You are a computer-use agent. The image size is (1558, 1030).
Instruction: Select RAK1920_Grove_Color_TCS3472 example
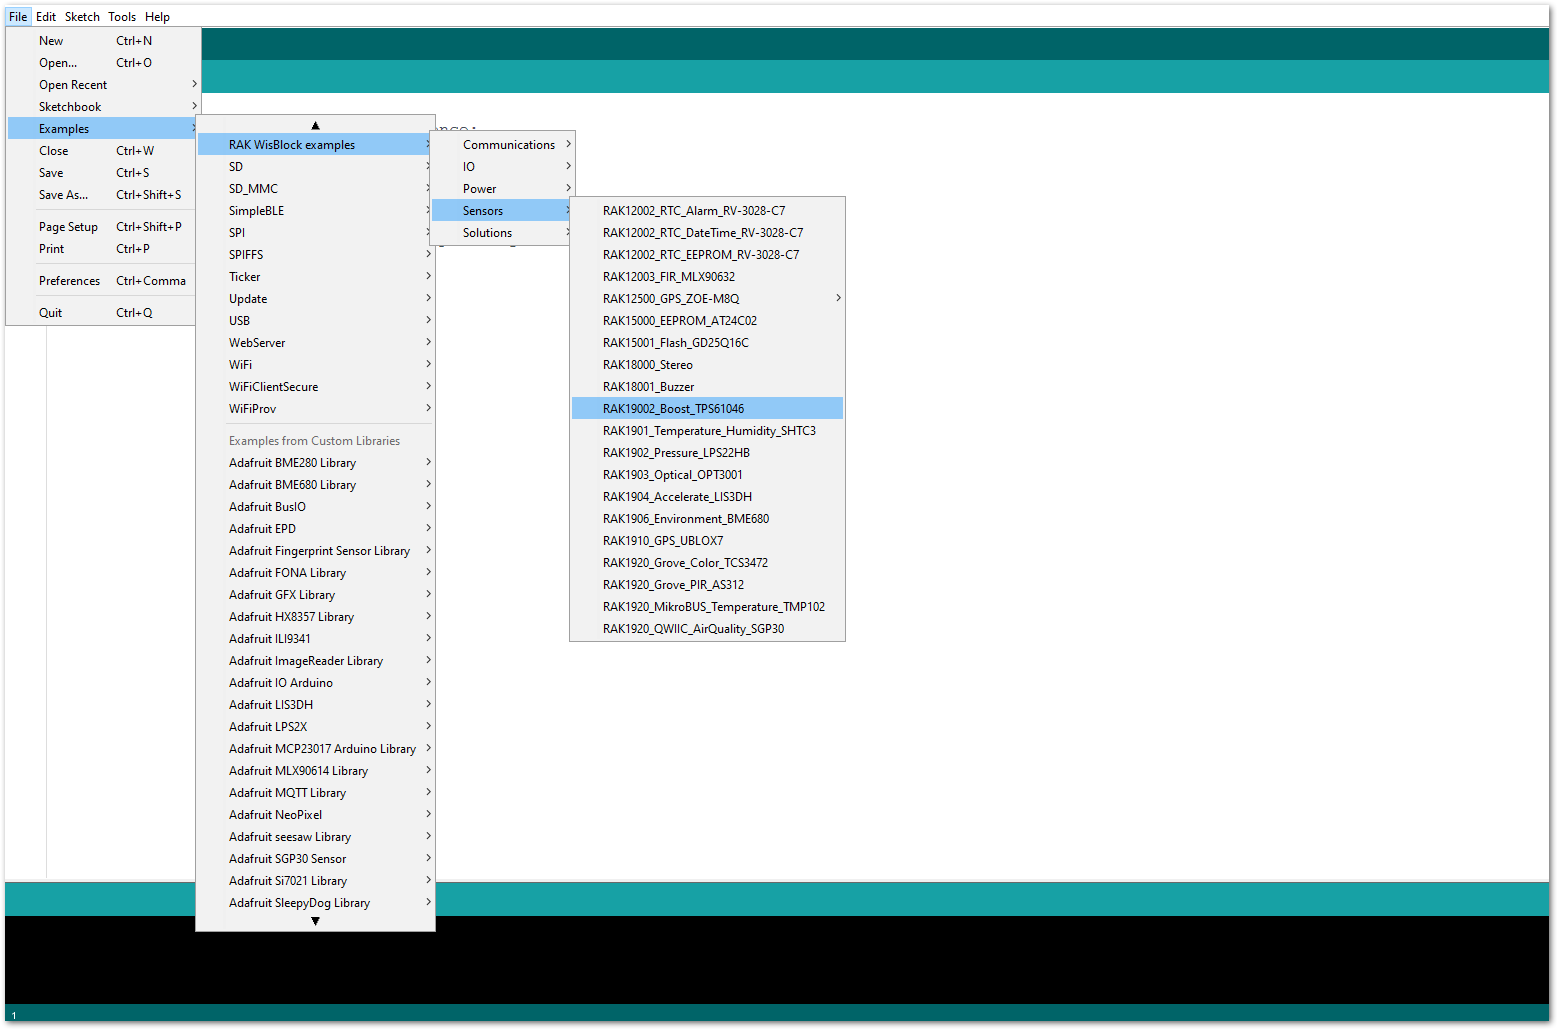[x=707, y=563]
